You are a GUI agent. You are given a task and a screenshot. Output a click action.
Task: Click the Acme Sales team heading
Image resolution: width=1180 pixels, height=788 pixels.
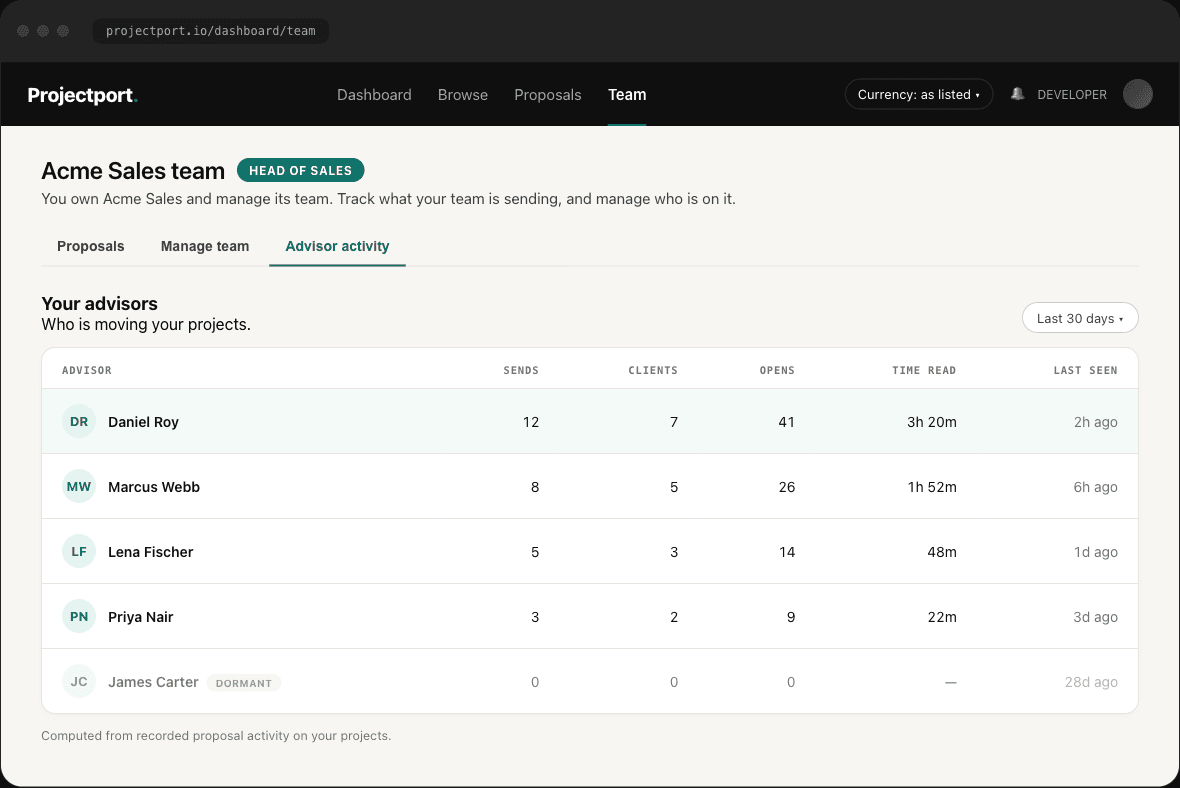133,171
